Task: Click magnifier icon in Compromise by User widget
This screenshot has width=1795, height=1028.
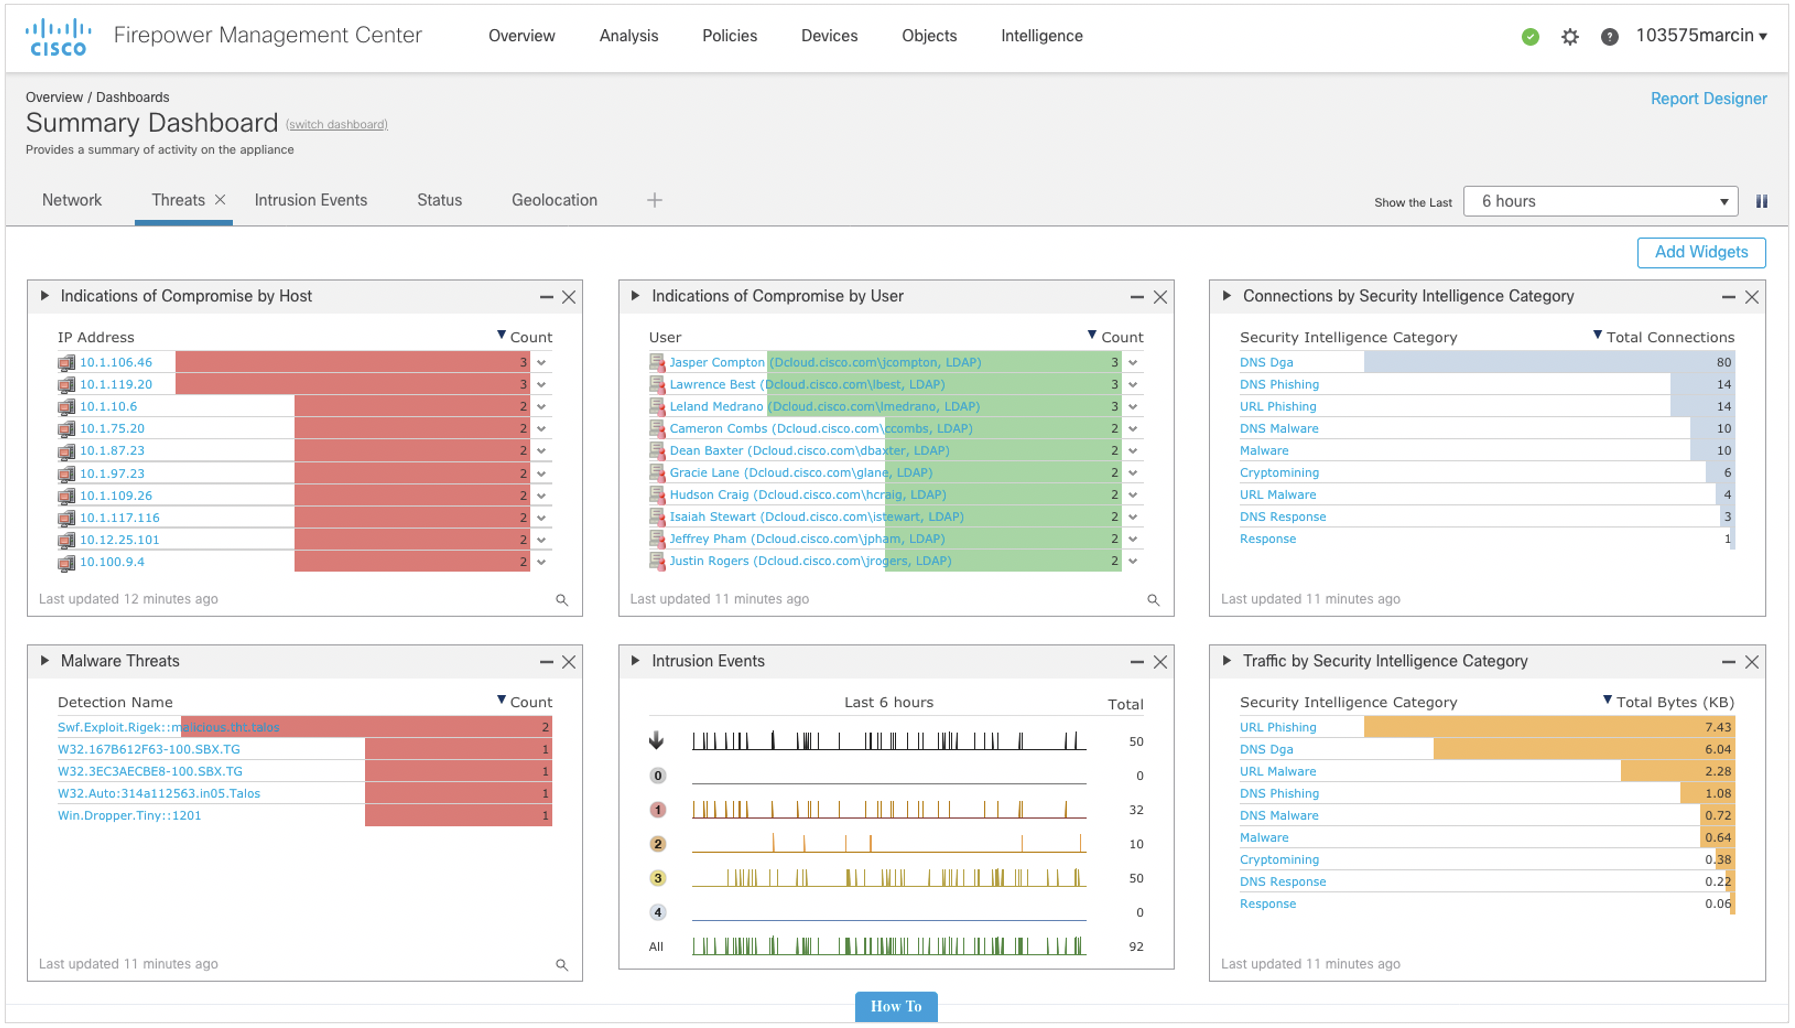Action: click(x=1153, y=600)
